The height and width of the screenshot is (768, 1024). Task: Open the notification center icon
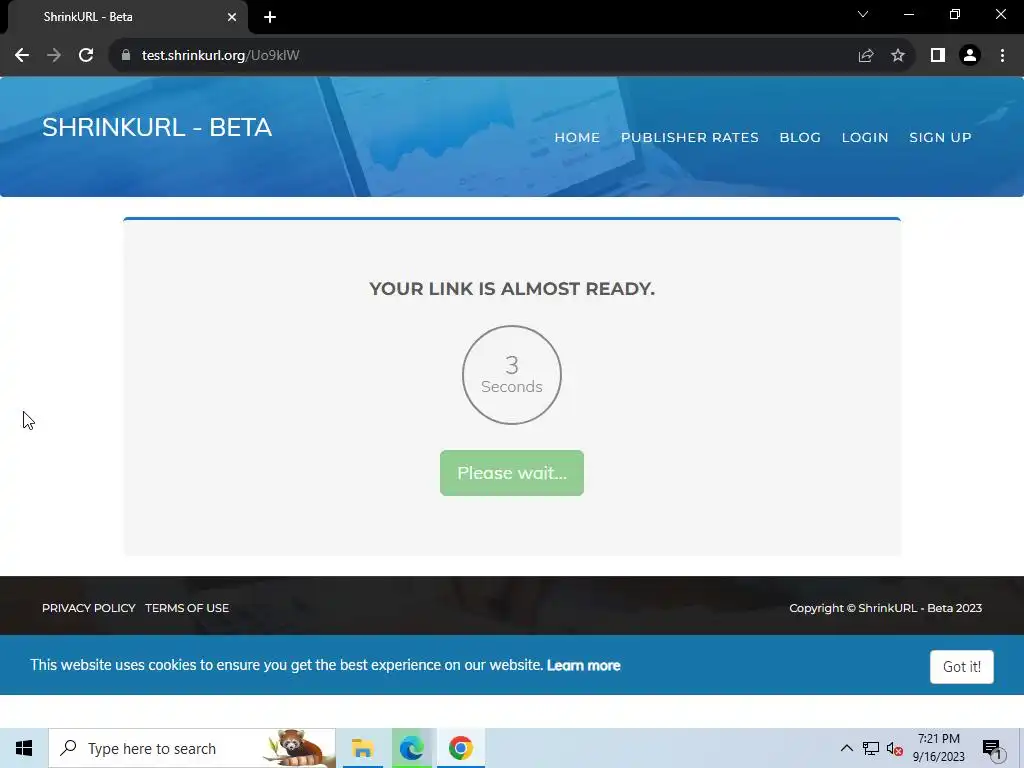993,748
